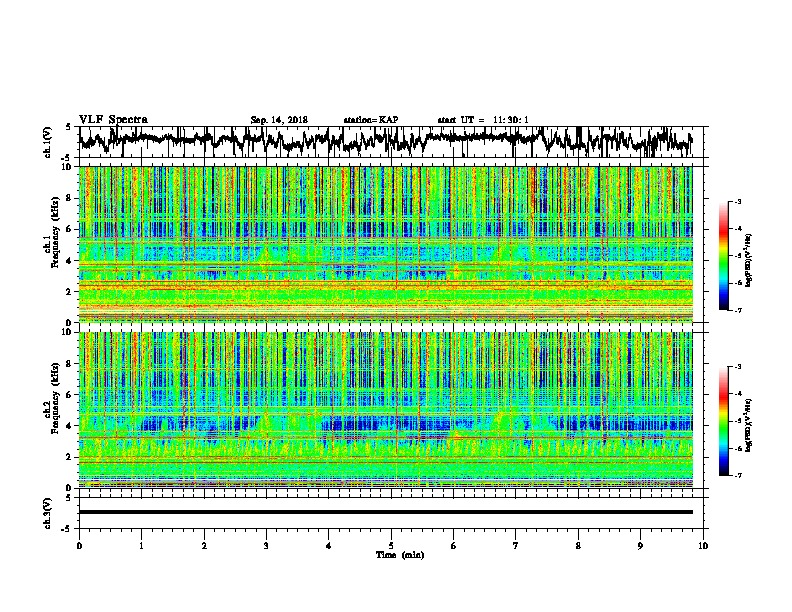
Task: Click the -7 label on ch.1 color bar
Action: tap(738, 310)
